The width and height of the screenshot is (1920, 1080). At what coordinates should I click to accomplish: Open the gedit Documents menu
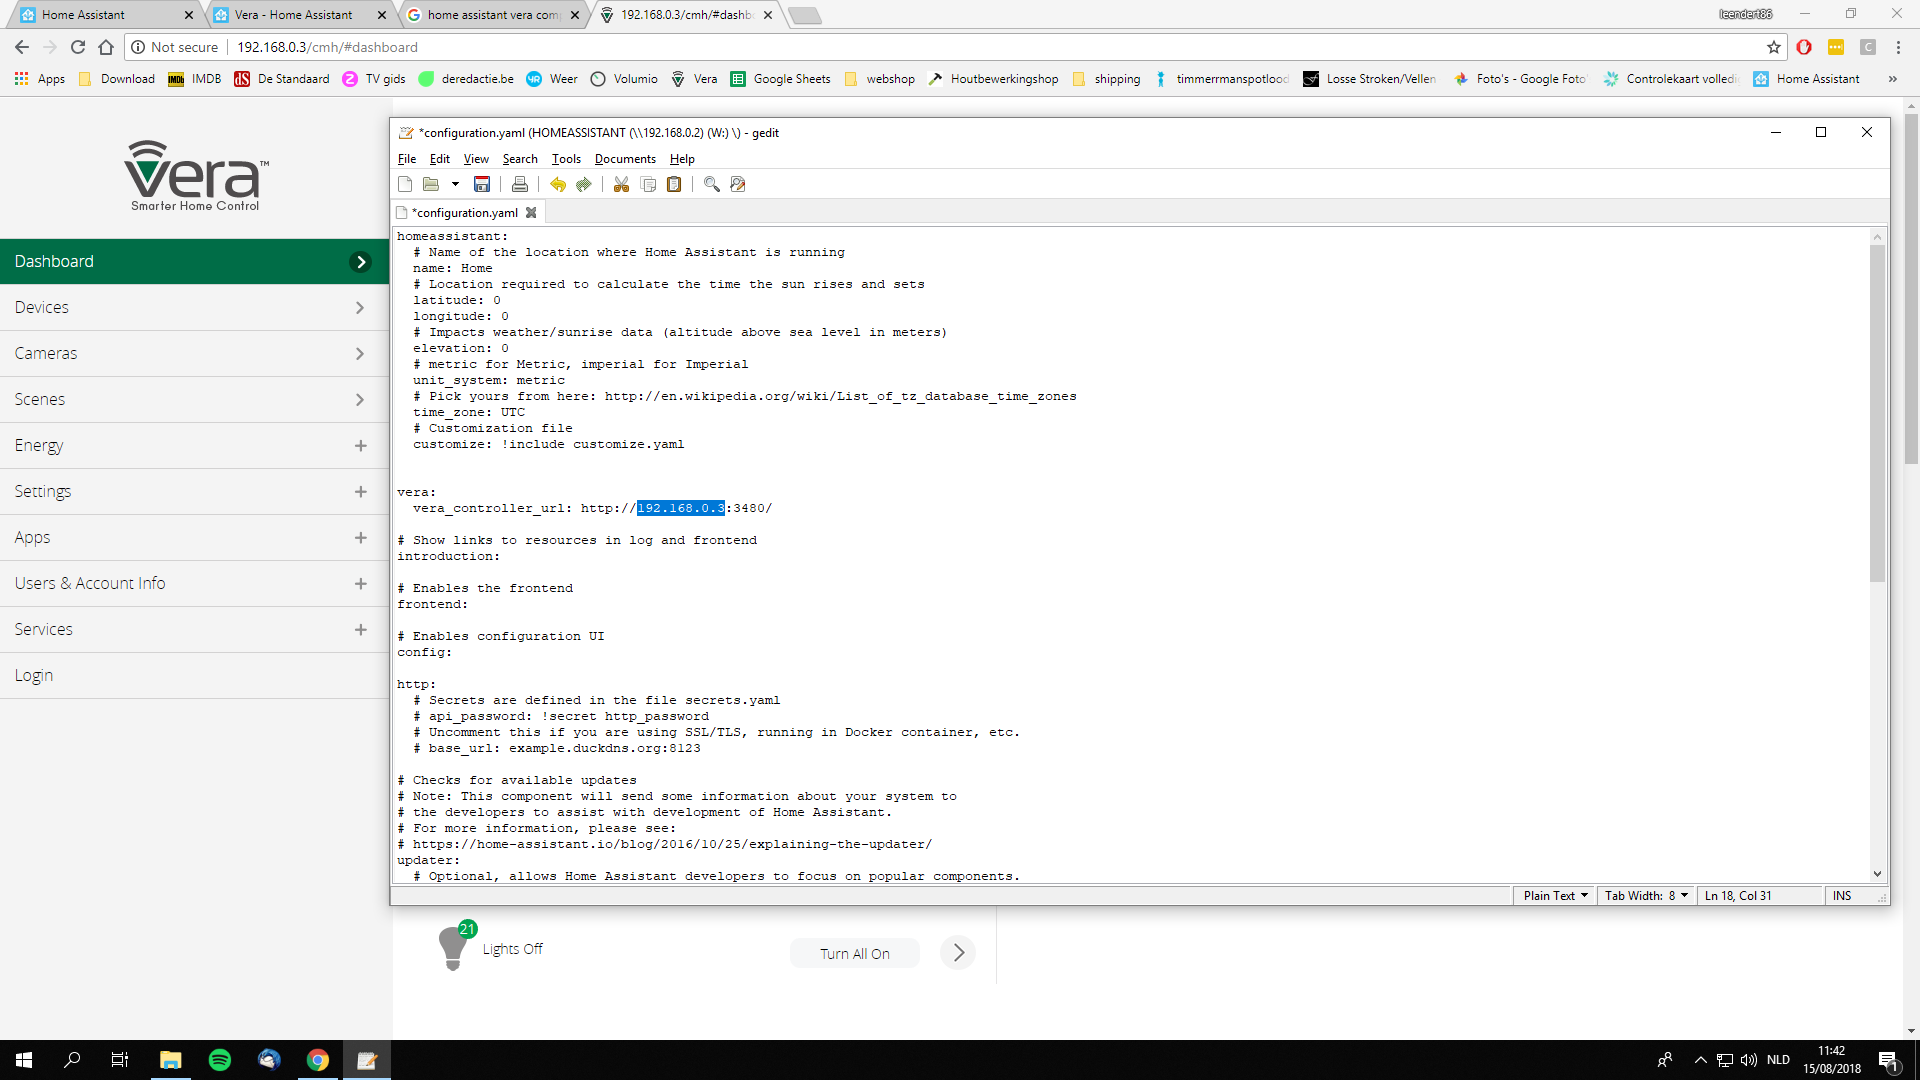click(625, 159)
